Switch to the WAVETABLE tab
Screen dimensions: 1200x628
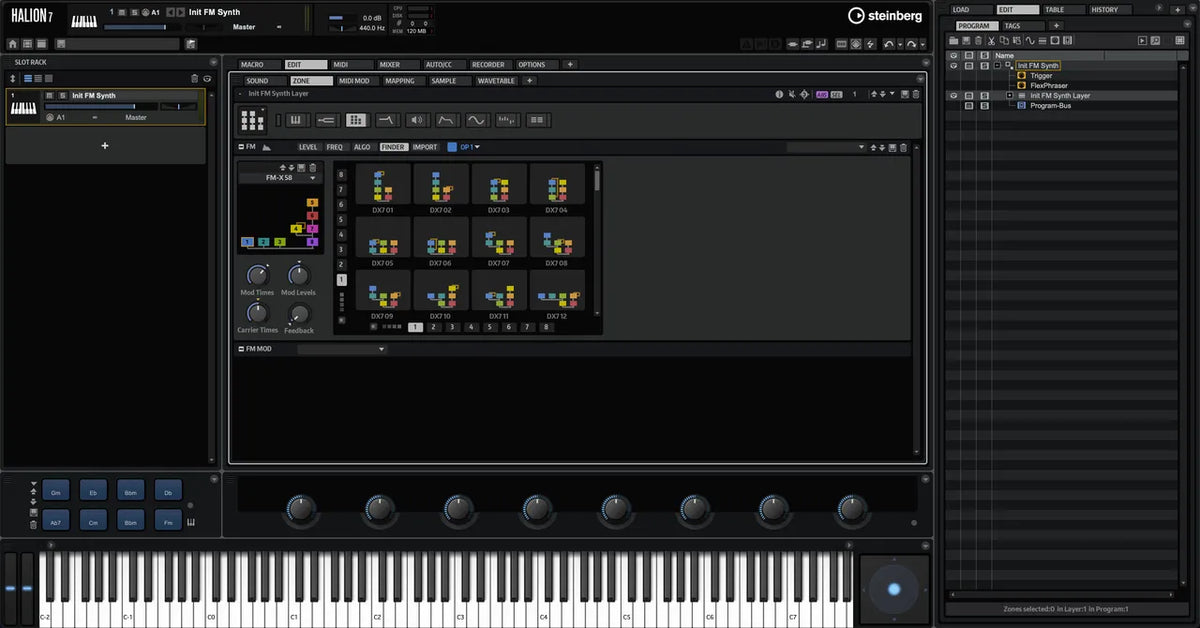(x=496, y=81)
